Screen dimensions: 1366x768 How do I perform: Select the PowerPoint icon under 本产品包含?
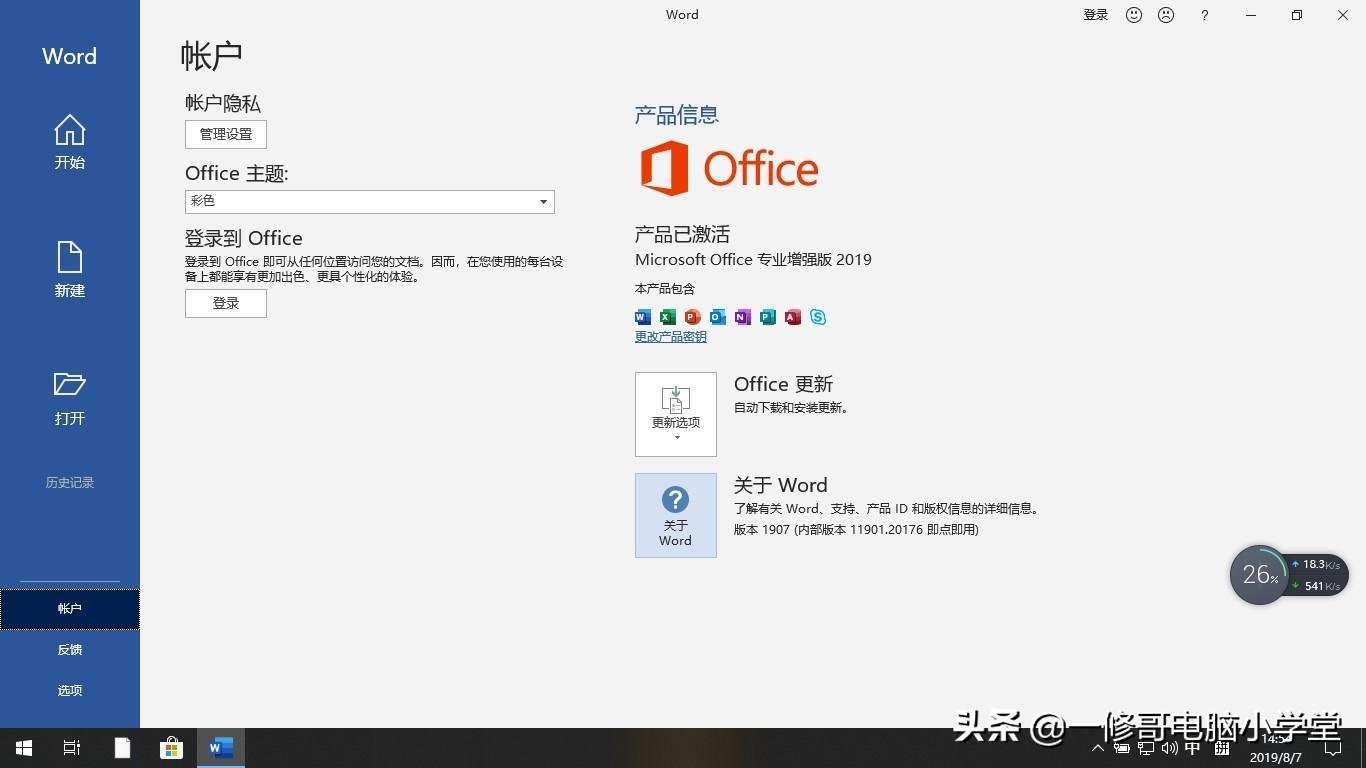tap(692, 317)
